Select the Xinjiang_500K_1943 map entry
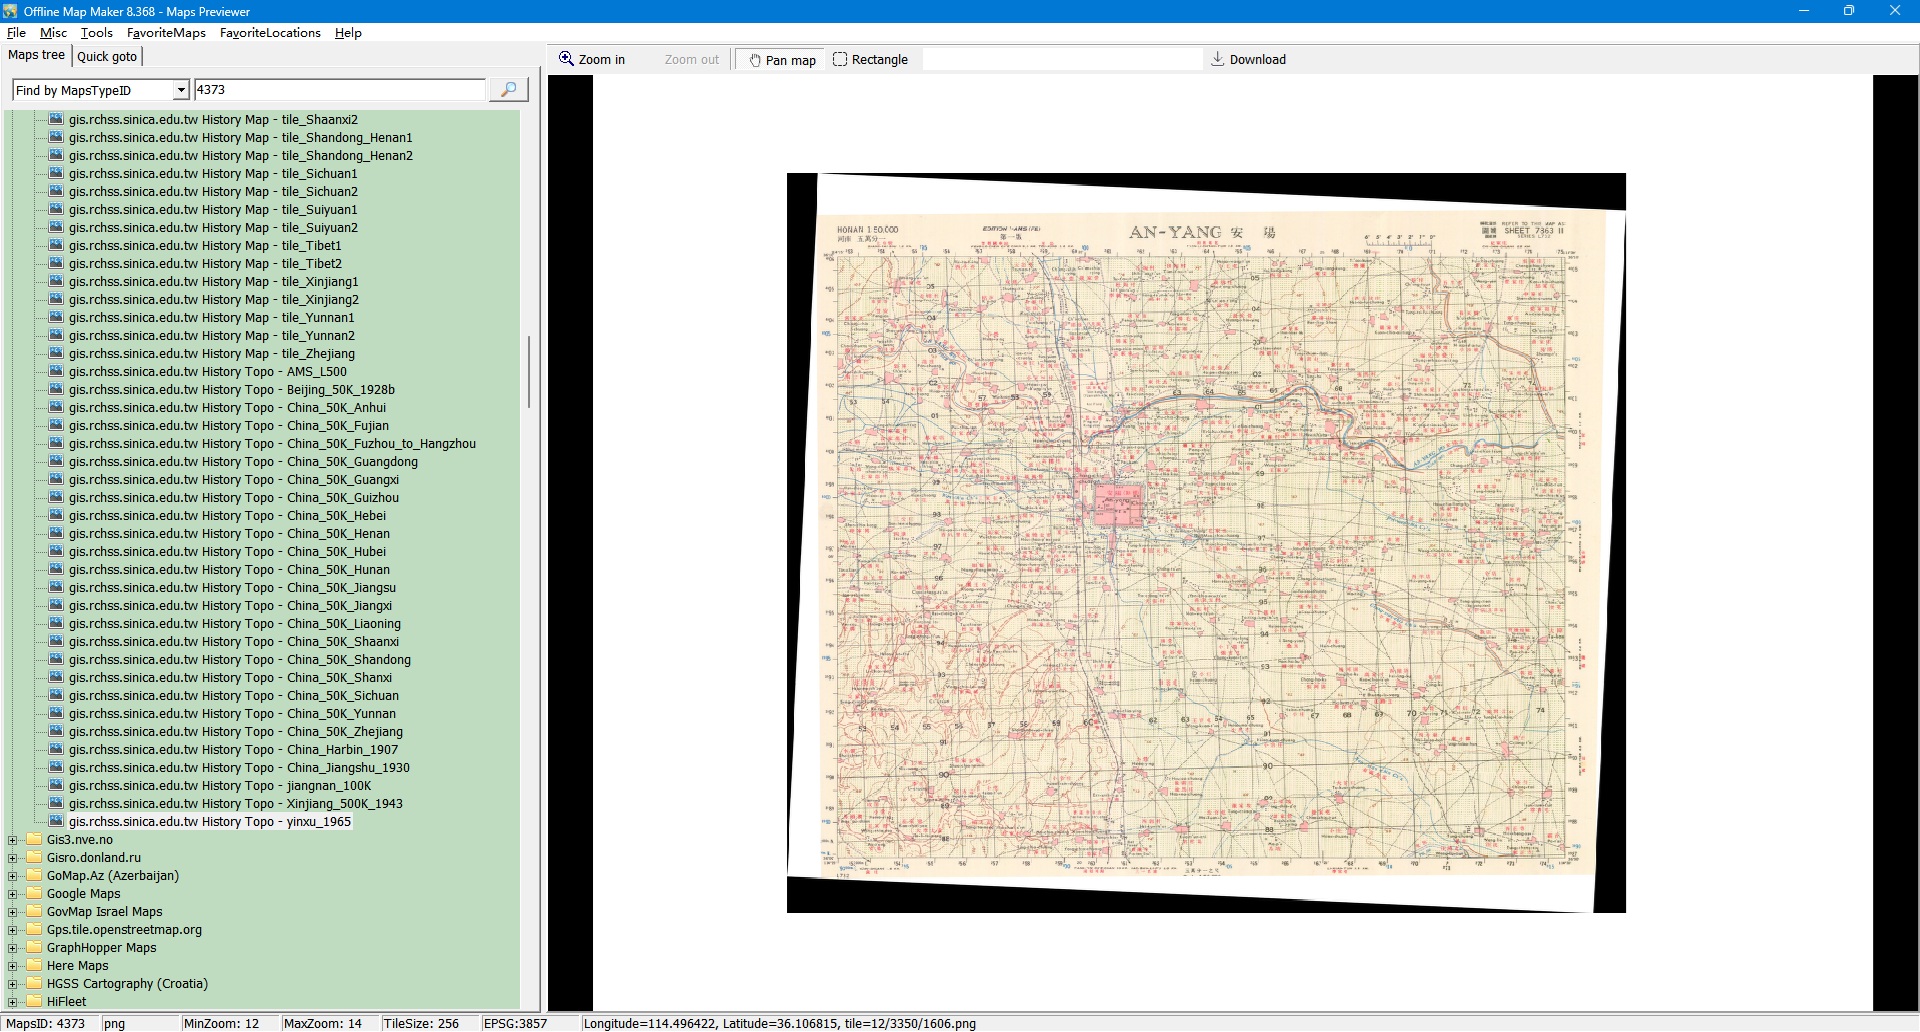This screenshot has width=1920, height=1032. coord(235,804)
